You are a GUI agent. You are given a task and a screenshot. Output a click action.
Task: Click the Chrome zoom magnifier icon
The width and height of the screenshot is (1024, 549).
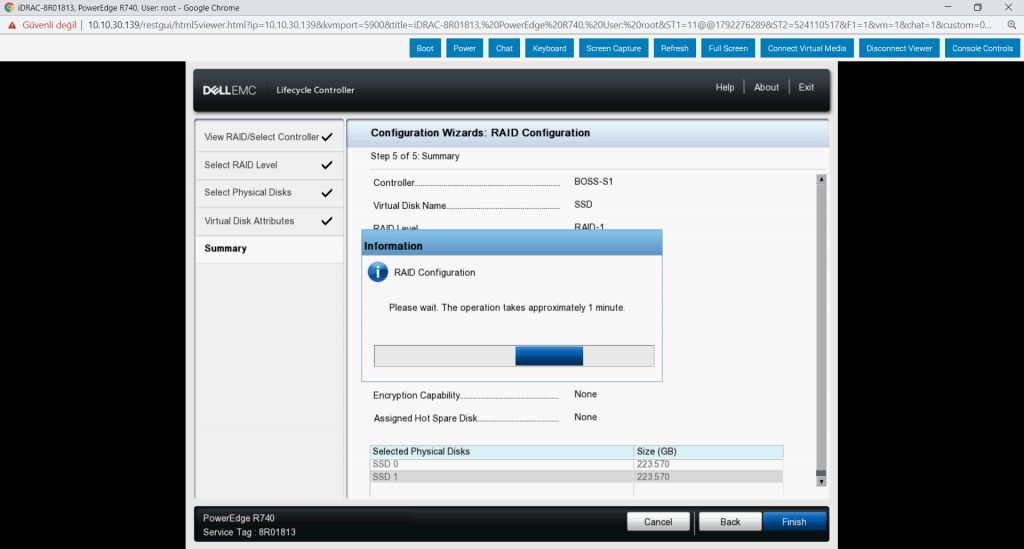pyautogui.click(x=1011, y=24)
